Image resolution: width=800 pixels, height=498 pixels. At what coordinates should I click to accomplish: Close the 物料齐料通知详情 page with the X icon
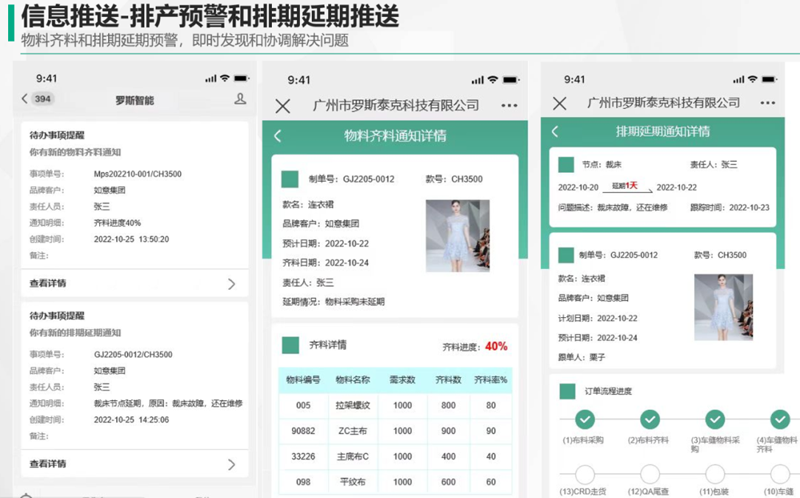[x=283, y=105]
